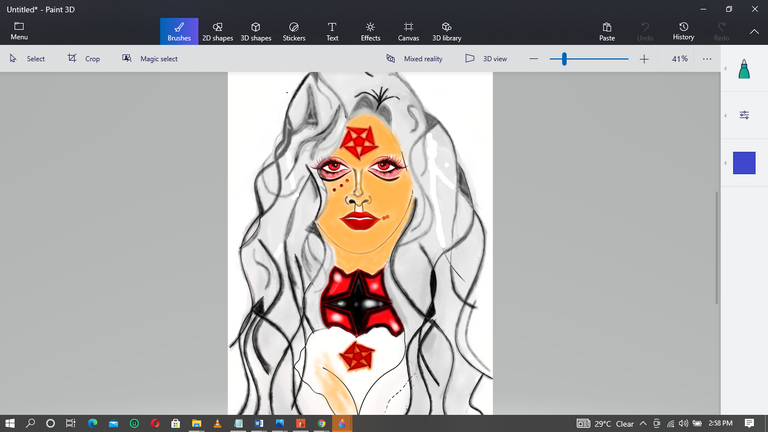Open Task View
768x432 pixels.
pyautogui.click(x=71, y=423)
